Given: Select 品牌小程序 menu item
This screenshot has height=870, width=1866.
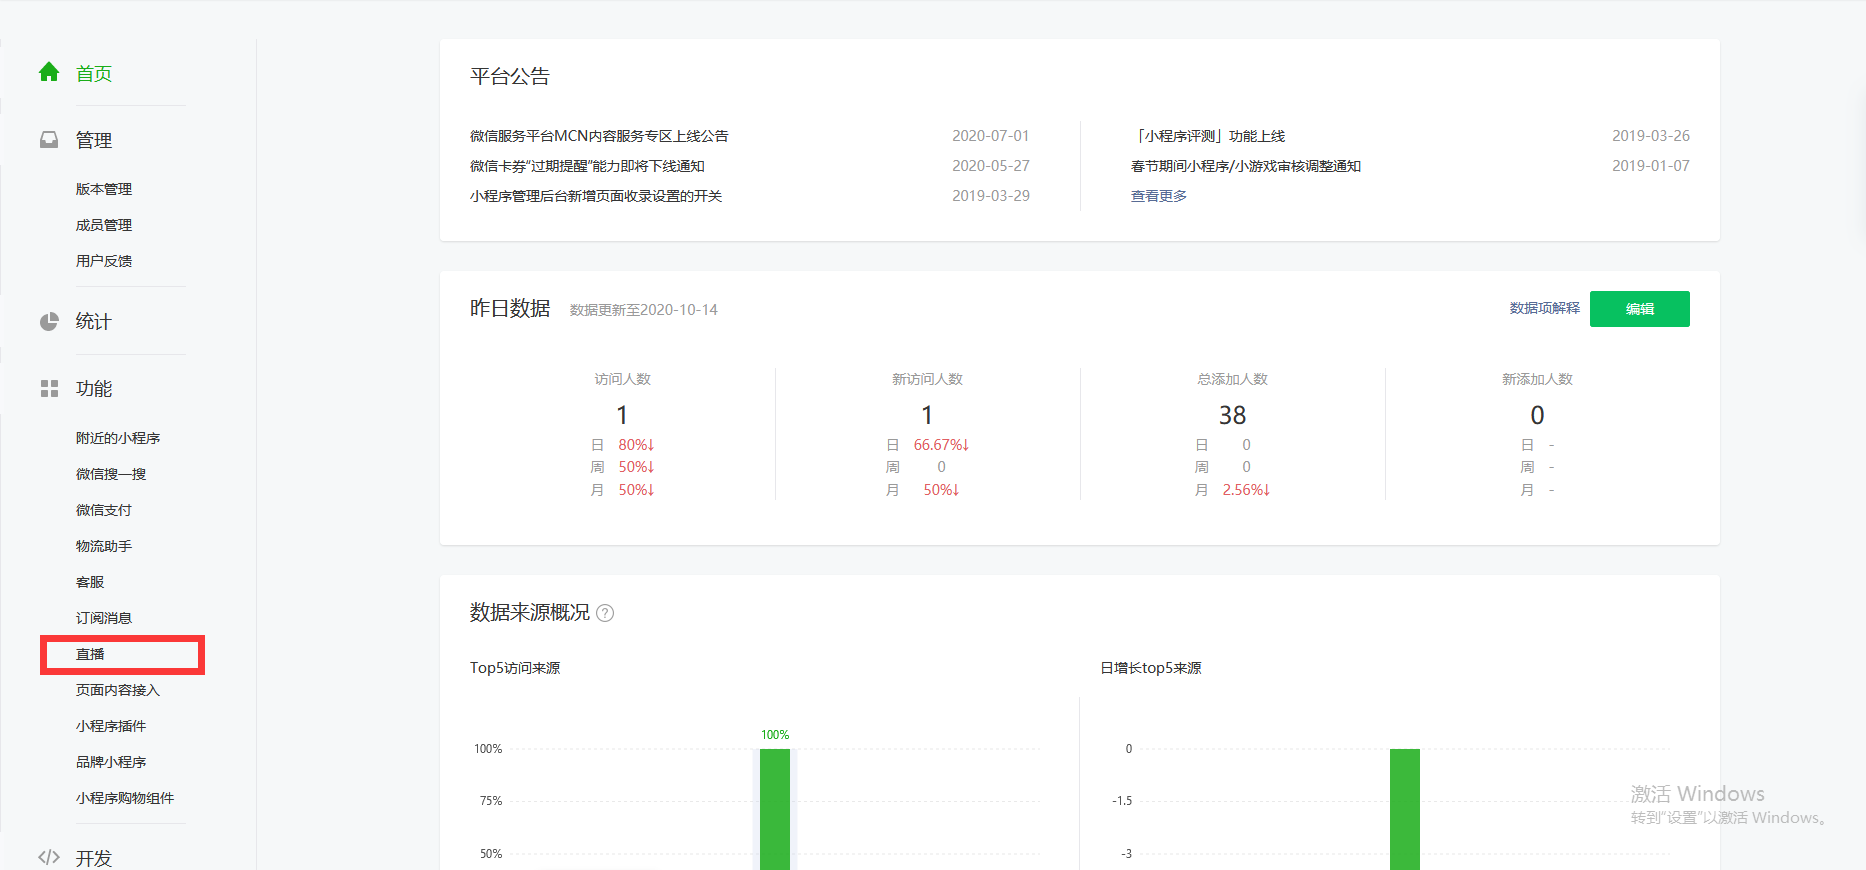Looking at the screenshot, I should pos(111,762).
